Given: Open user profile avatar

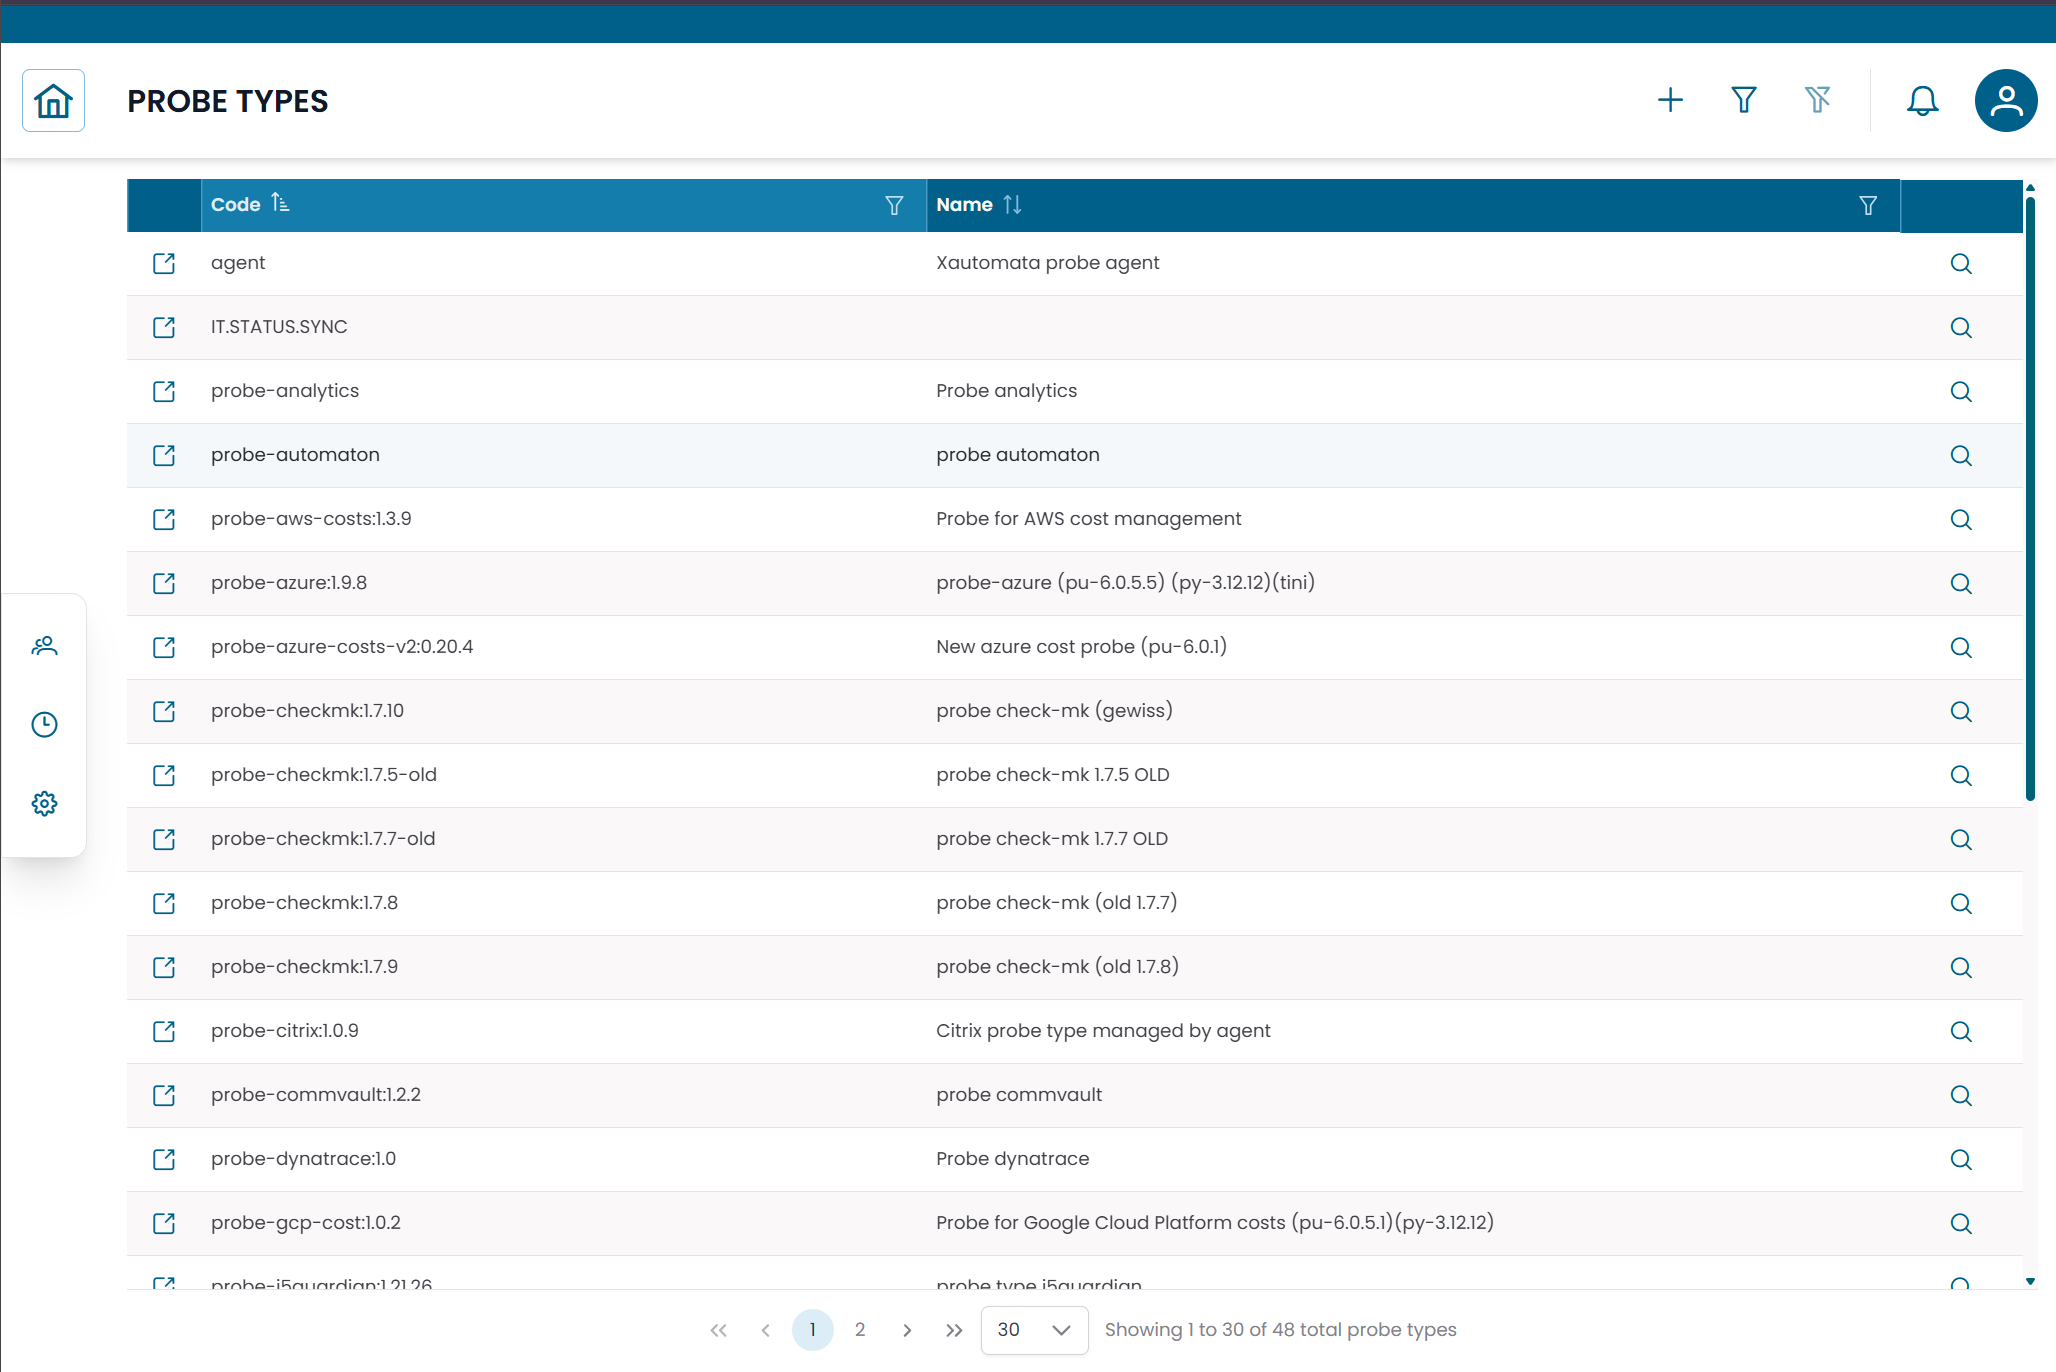Looking at the screenshot, I should point(2005,100).
